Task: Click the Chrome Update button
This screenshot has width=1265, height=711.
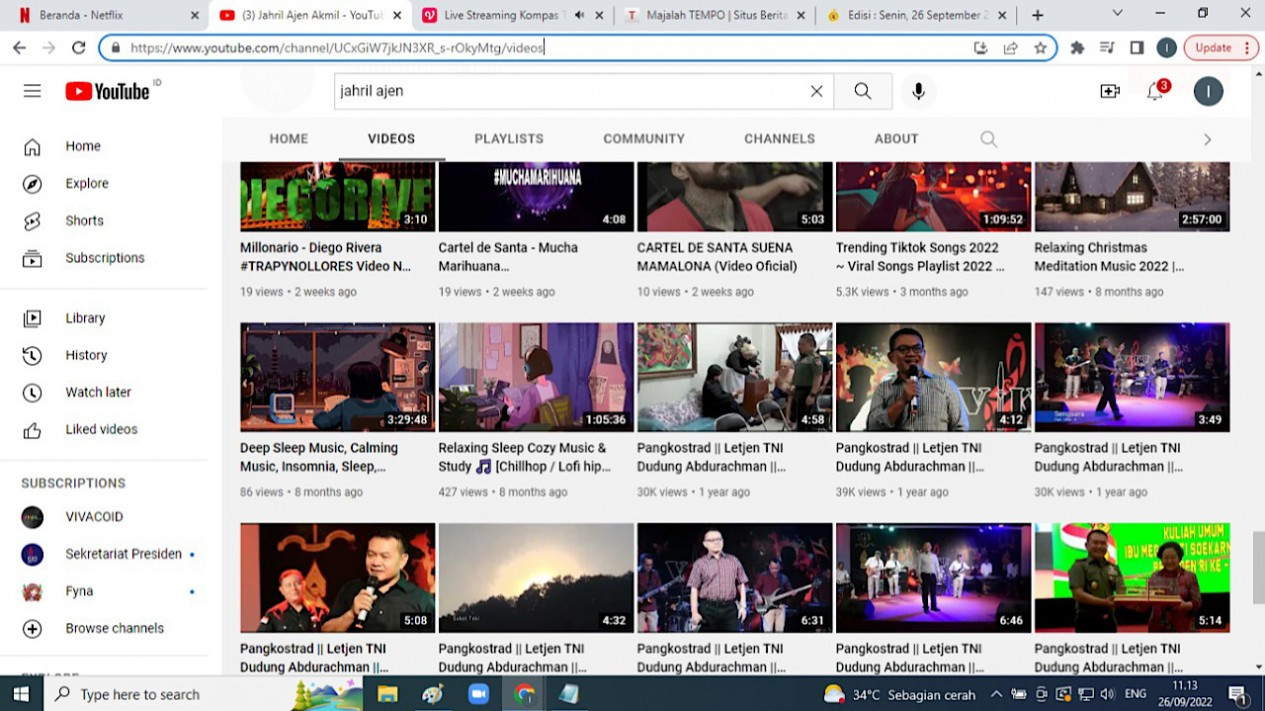Action: [x=1220, y=47]
